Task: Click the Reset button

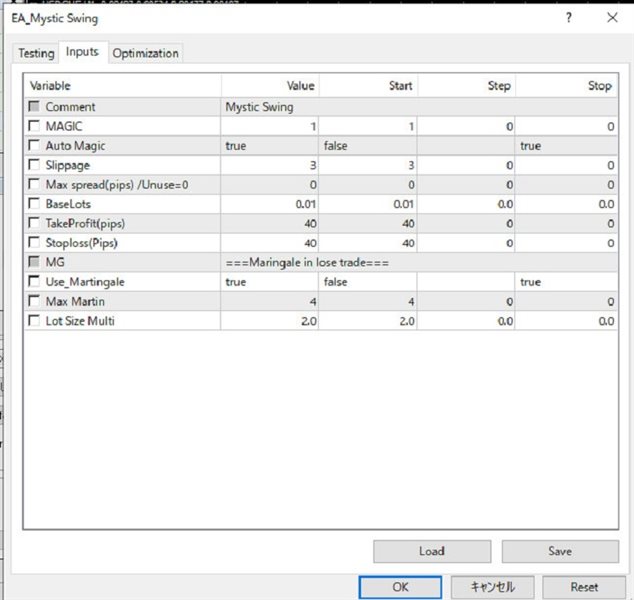Action: [584, 587]
